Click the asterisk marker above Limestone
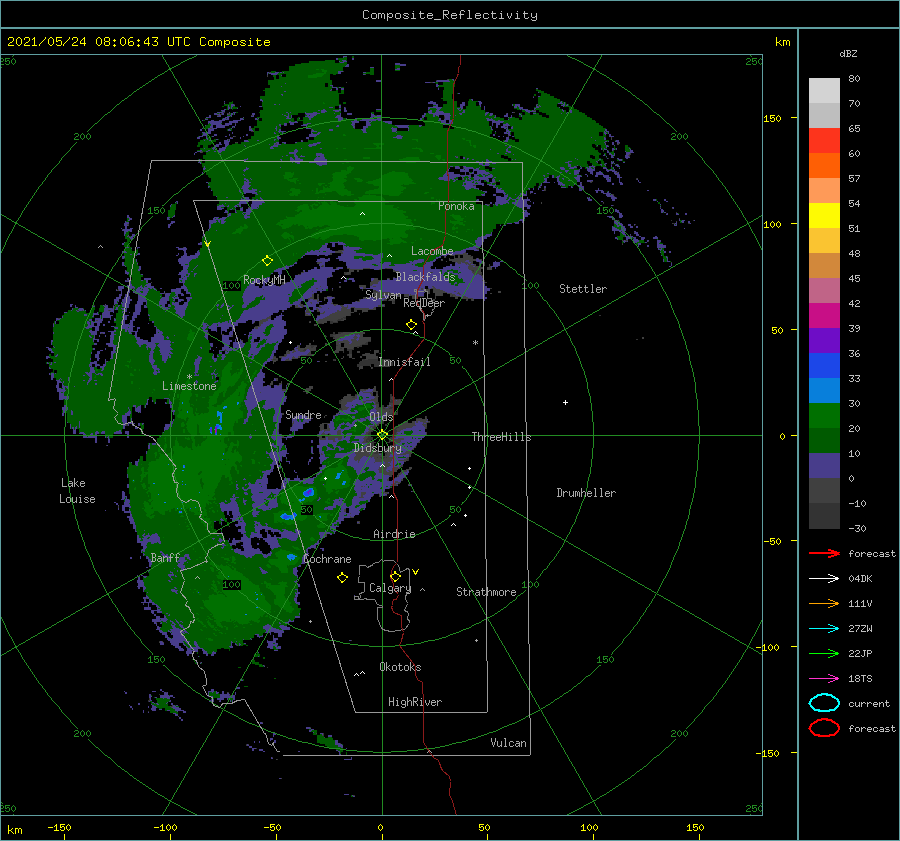The height and width of the screenshot is (841, 900). (189, 377)
